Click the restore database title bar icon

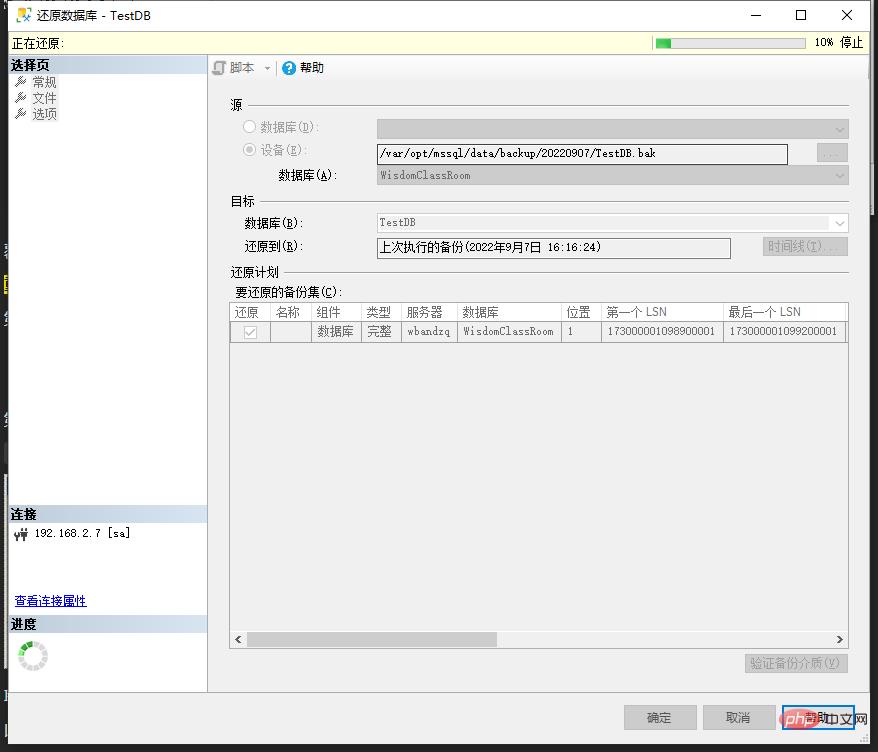22,15
